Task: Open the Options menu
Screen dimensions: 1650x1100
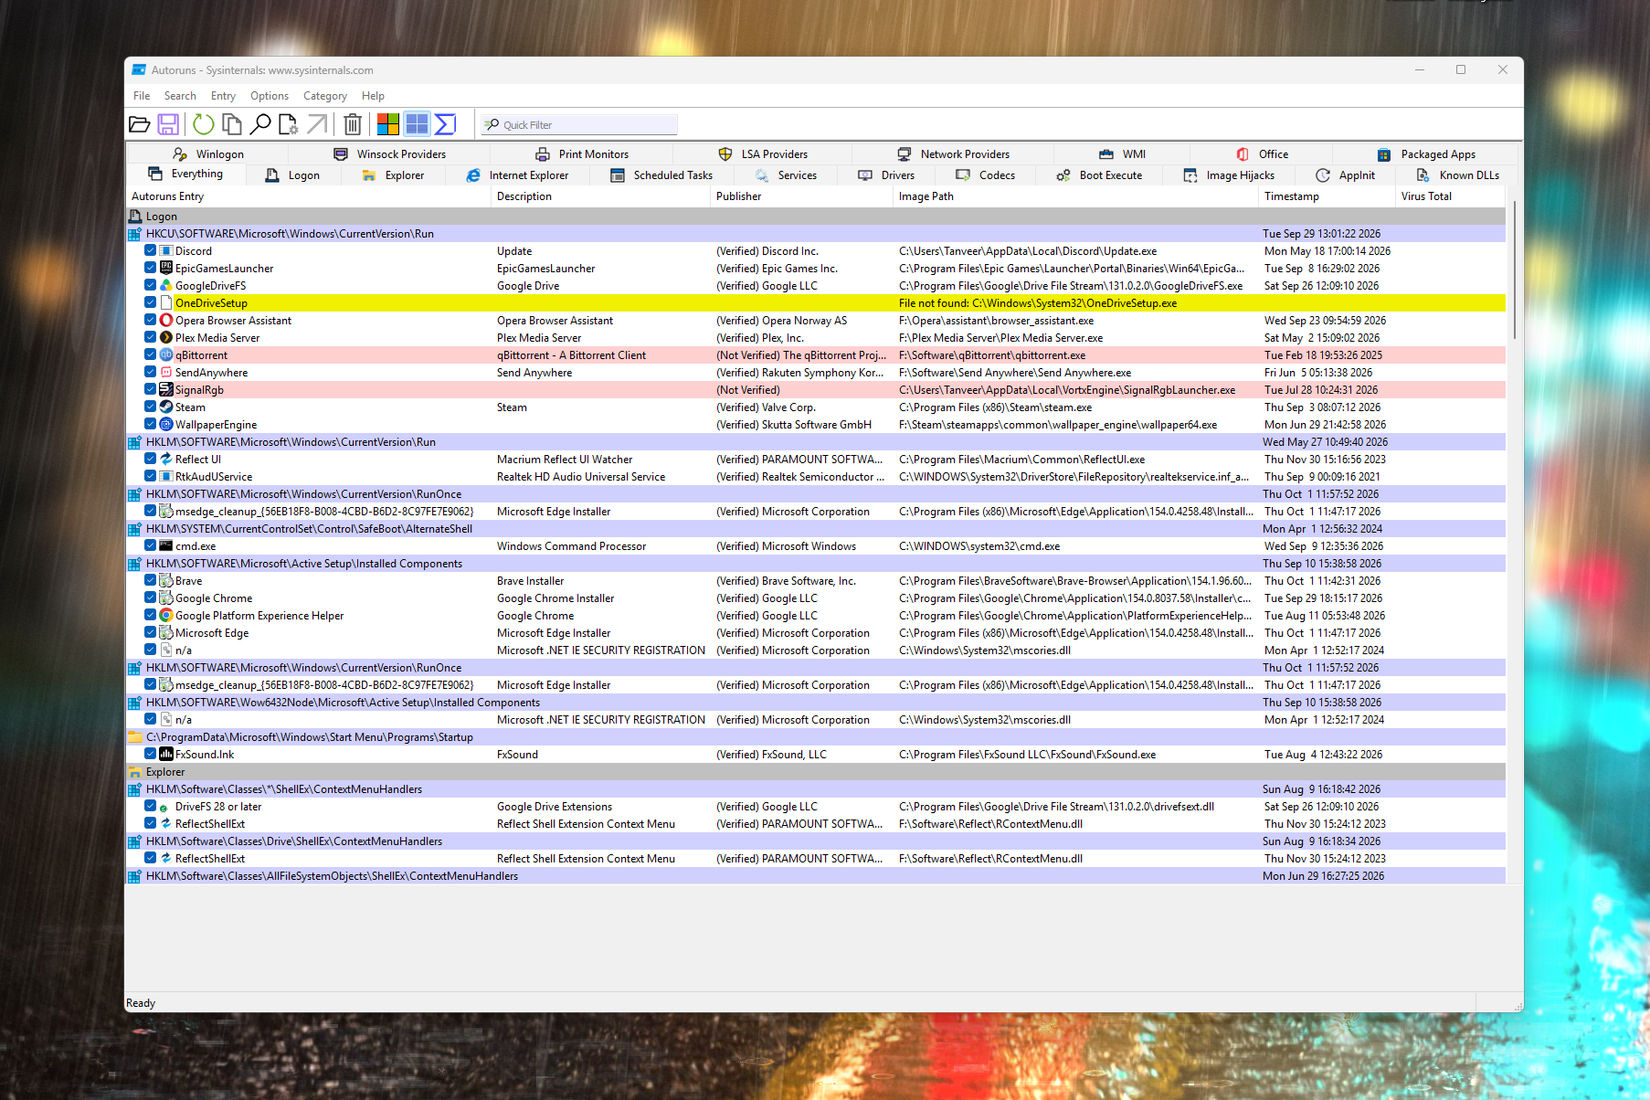Action: 269,96
